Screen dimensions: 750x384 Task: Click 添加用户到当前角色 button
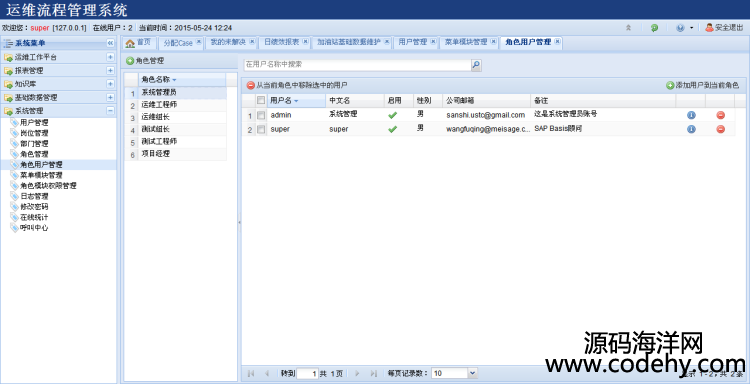(x=702, y=85)
